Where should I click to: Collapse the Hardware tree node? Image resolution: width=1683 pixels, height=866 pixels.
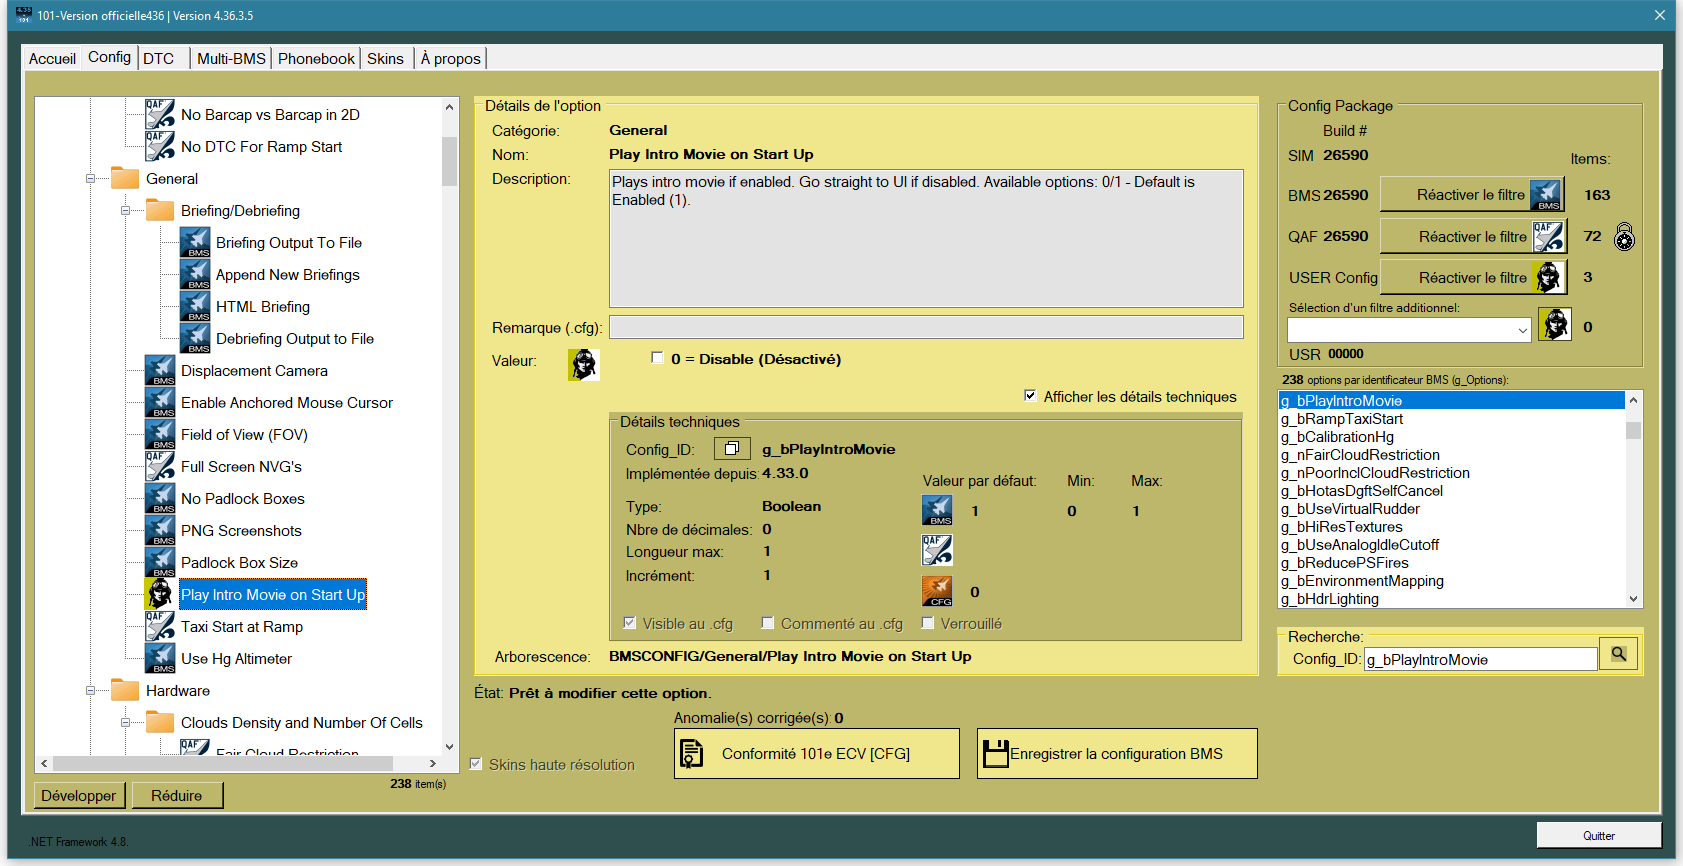tap(90, 691)
